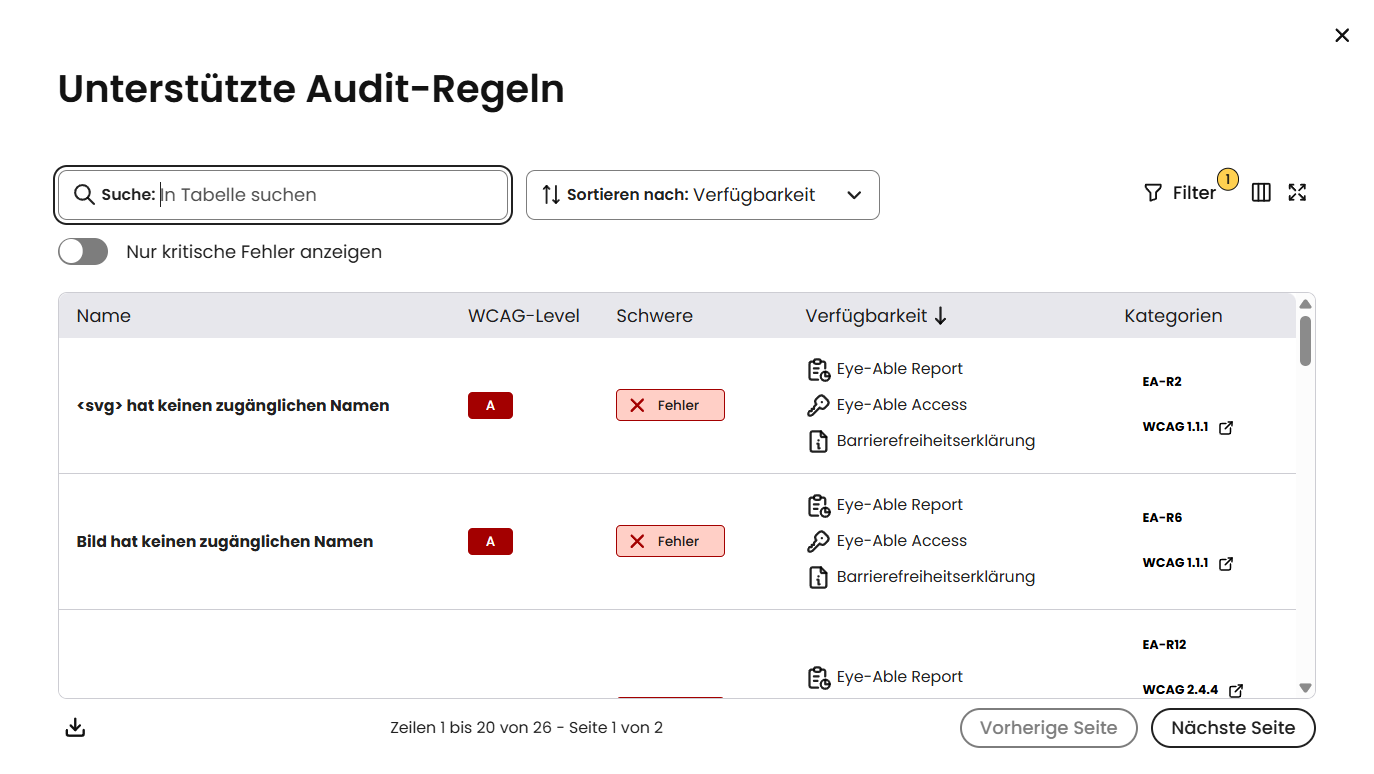This screenshot has height=774, width=1374.
Task: Open the column visibility icon
Action: click(x=1261, y=193)
